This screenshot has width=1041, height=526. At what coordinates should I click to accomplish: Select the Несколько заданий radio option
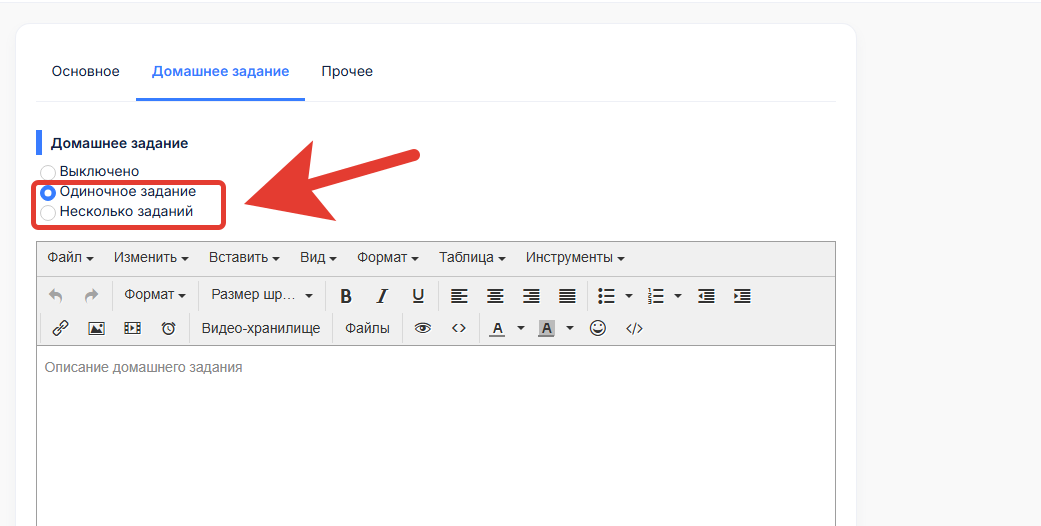(x=48, y=213)
